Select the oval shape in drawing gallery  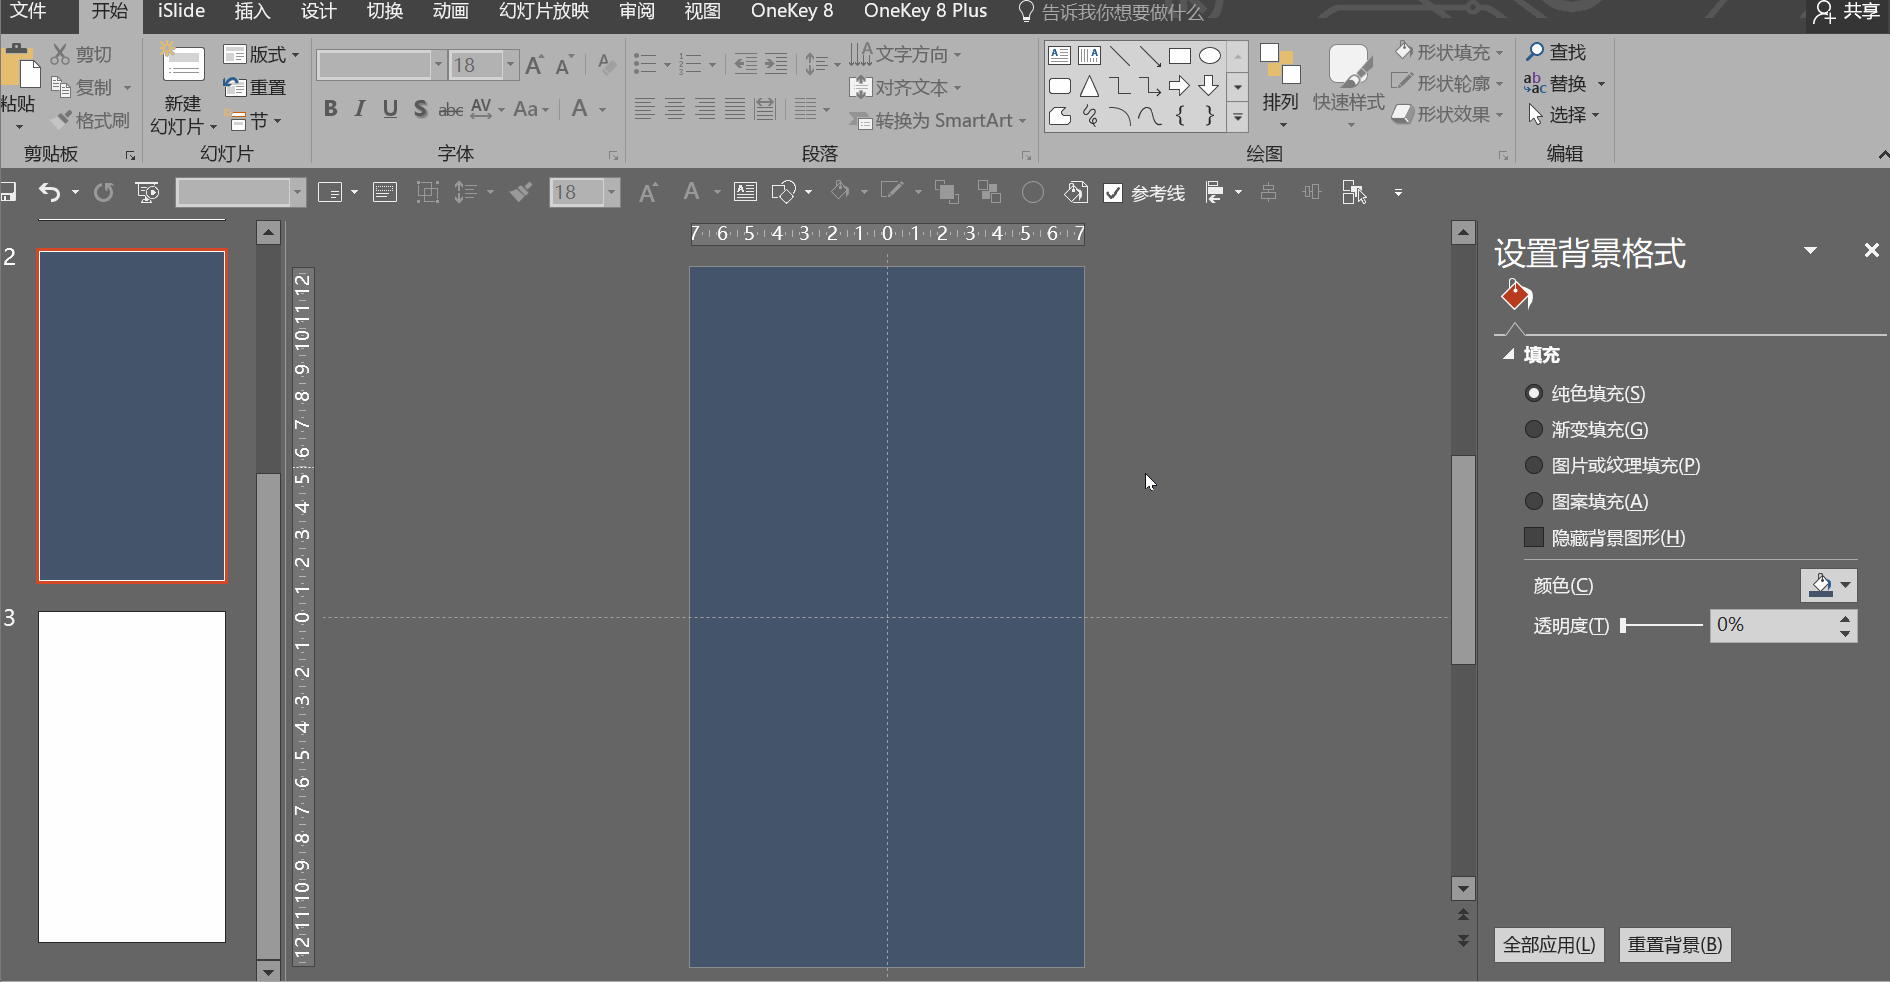tap(1210, 56)
